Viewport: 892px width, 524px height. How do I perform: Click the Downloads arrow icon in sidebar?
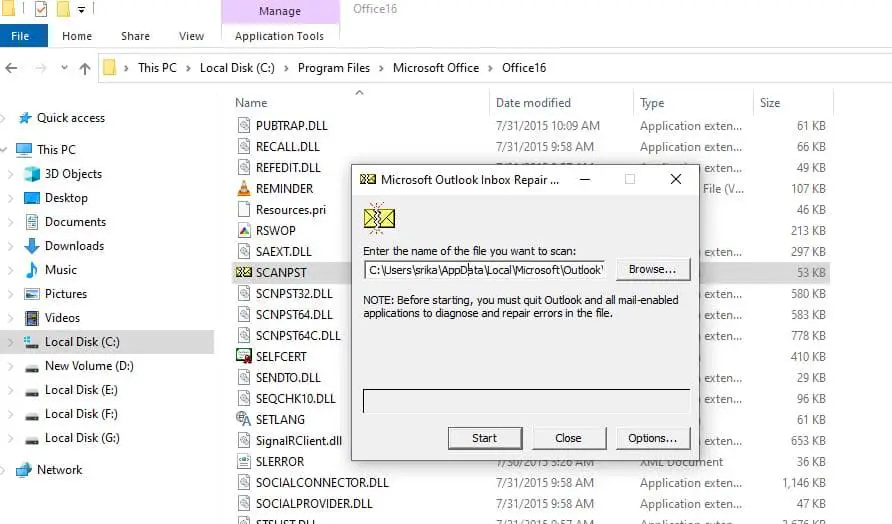click(x=31, y=246)
